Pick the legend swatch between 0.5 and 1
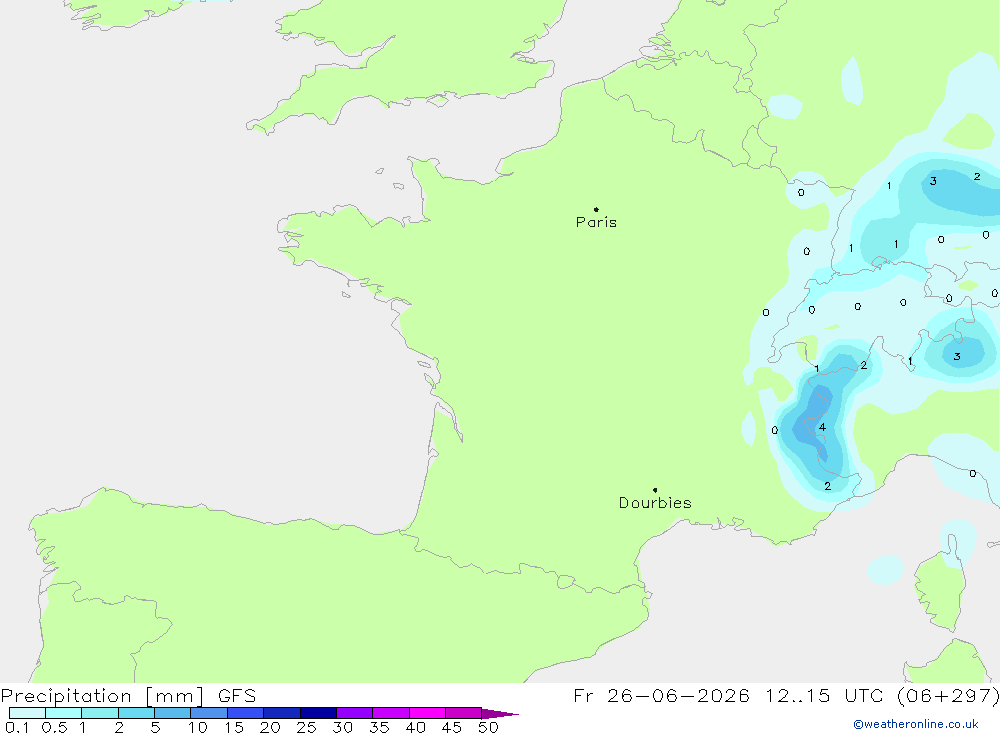Viewport: 1000px width, 733px height. 64,713
